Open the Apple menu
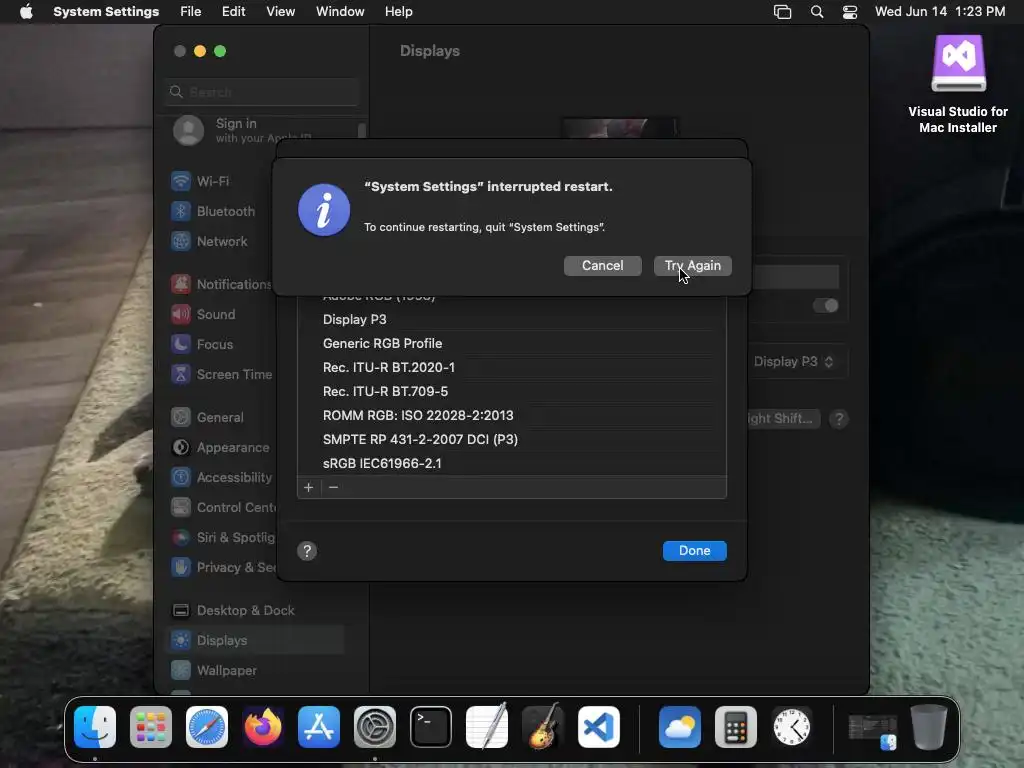The height and width of the screenshot is (768, 1024). click(x=26, y=12)
